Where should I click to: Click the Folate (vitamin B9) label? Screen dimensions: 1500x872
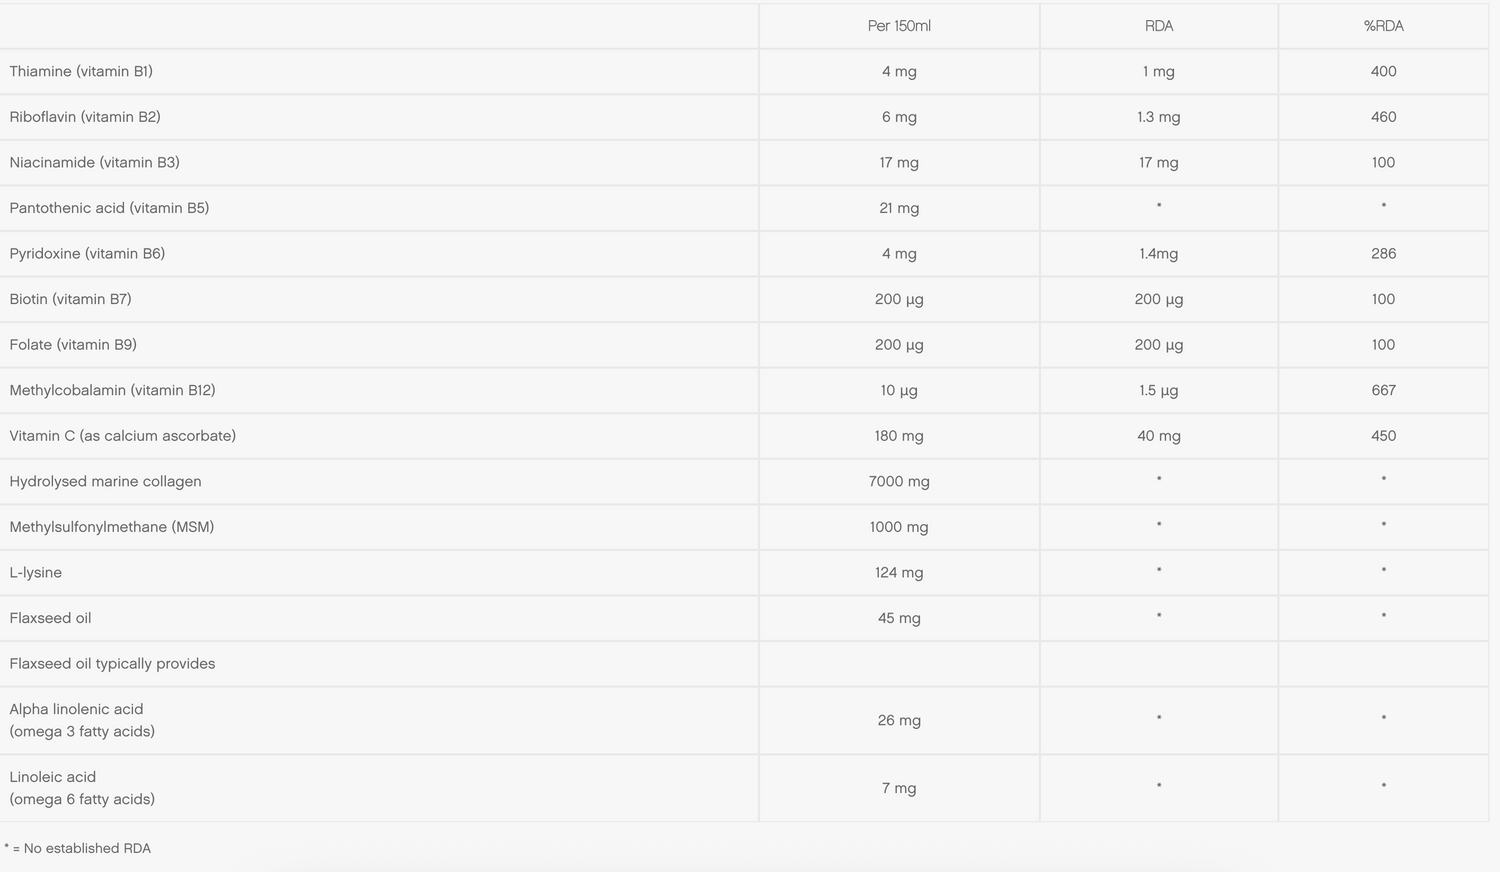click(x=73, y=345)
